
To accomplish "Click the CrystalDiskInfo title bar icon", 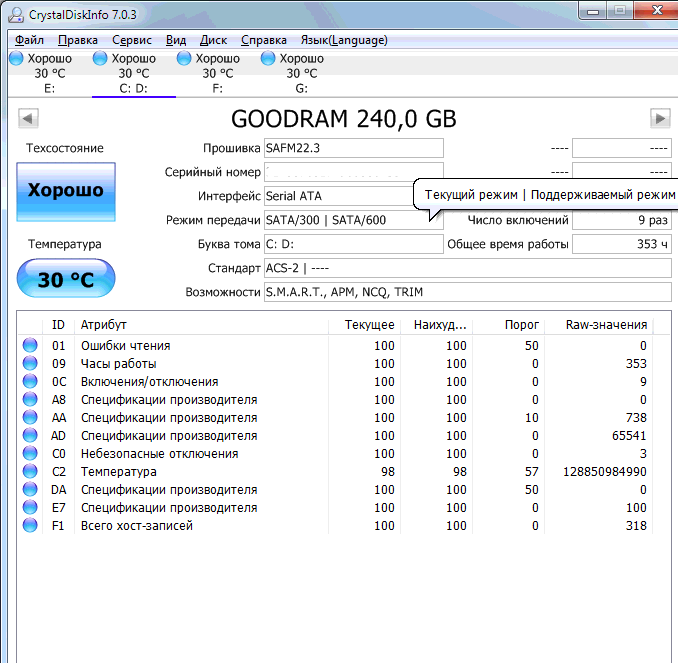I will 16,15.
